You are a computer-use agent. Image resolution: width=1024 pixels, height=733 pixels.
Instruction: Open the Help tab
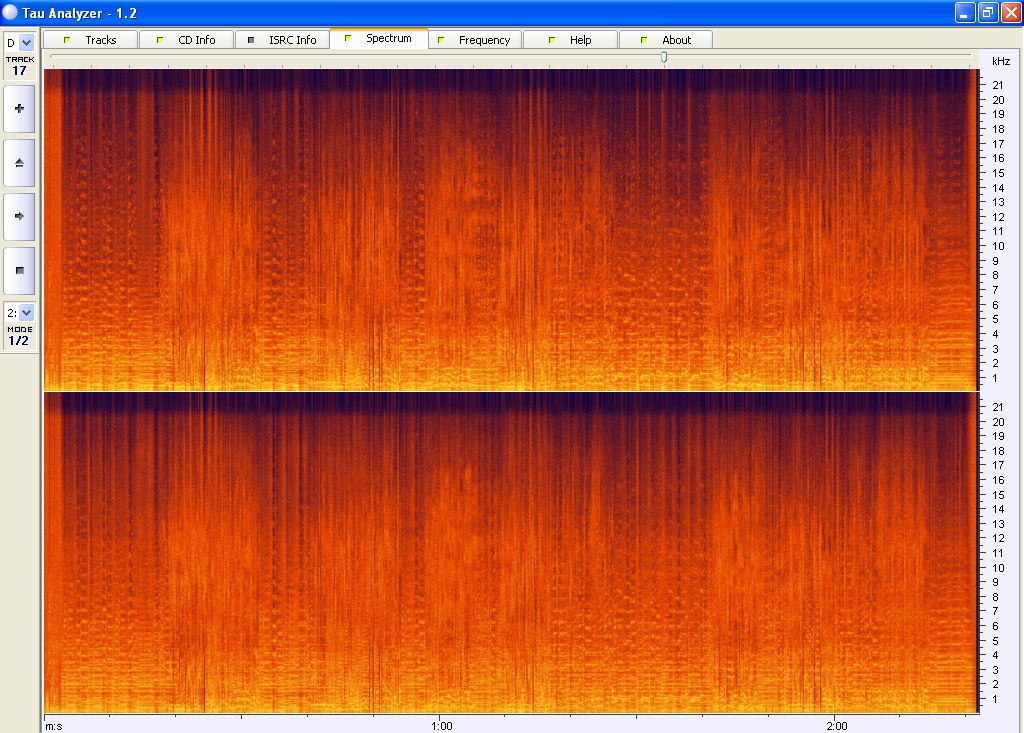click(x=580, y=40)
